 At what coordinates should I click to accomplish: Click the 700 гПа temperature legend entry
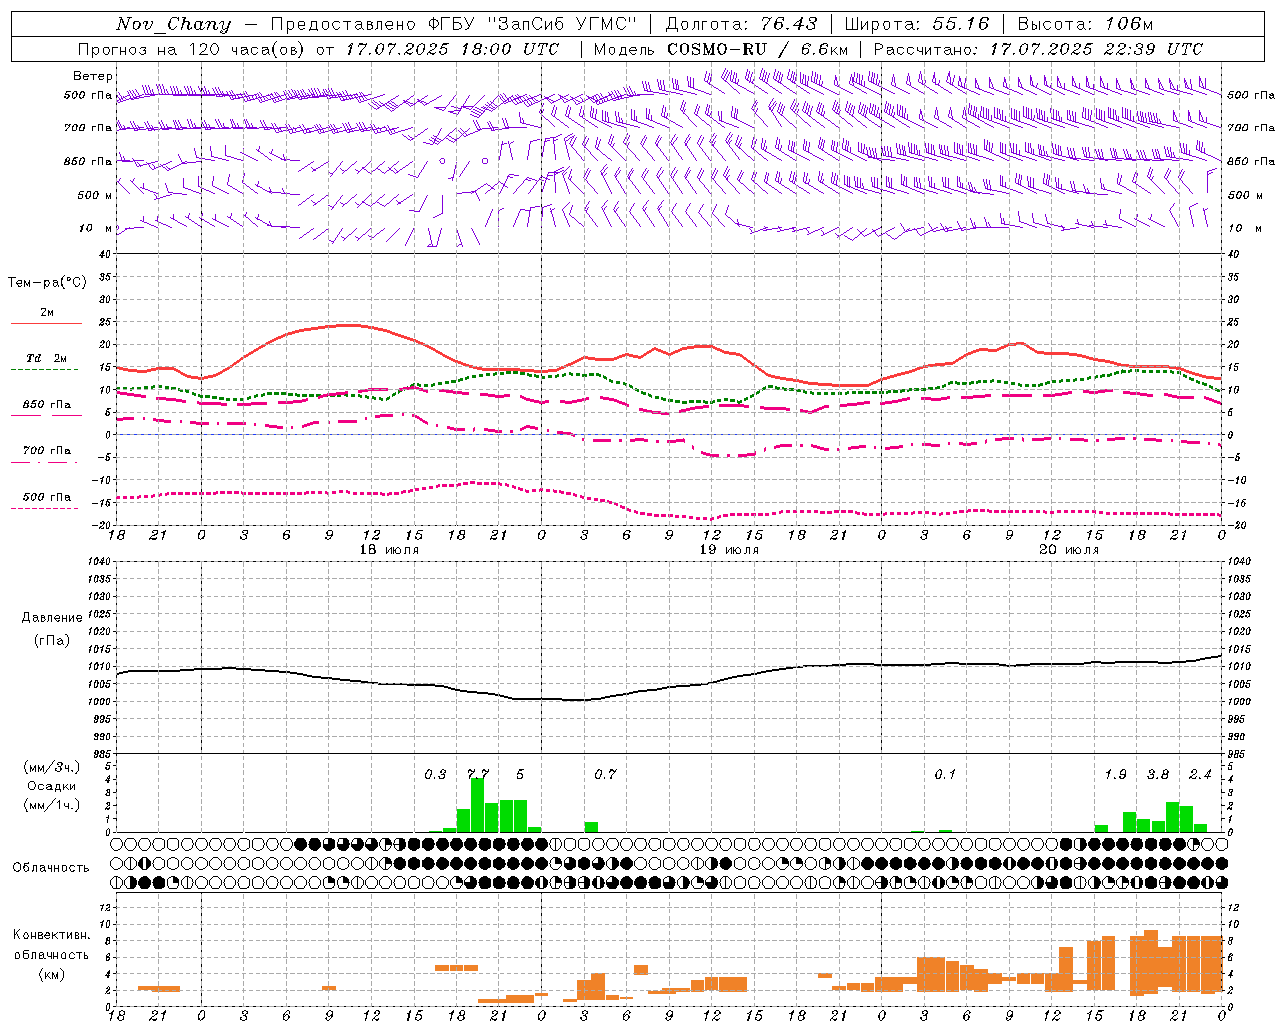pos(47,451)
